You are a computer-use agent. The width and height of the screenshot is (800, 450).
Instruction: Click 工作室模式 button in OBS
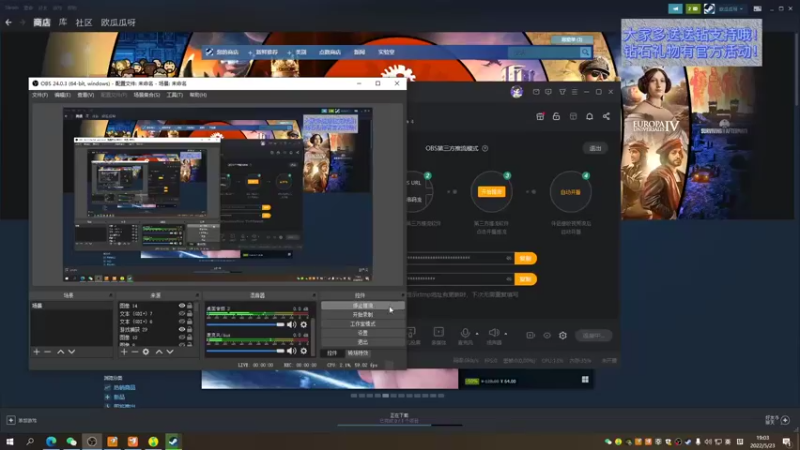(x=363, y=324)
